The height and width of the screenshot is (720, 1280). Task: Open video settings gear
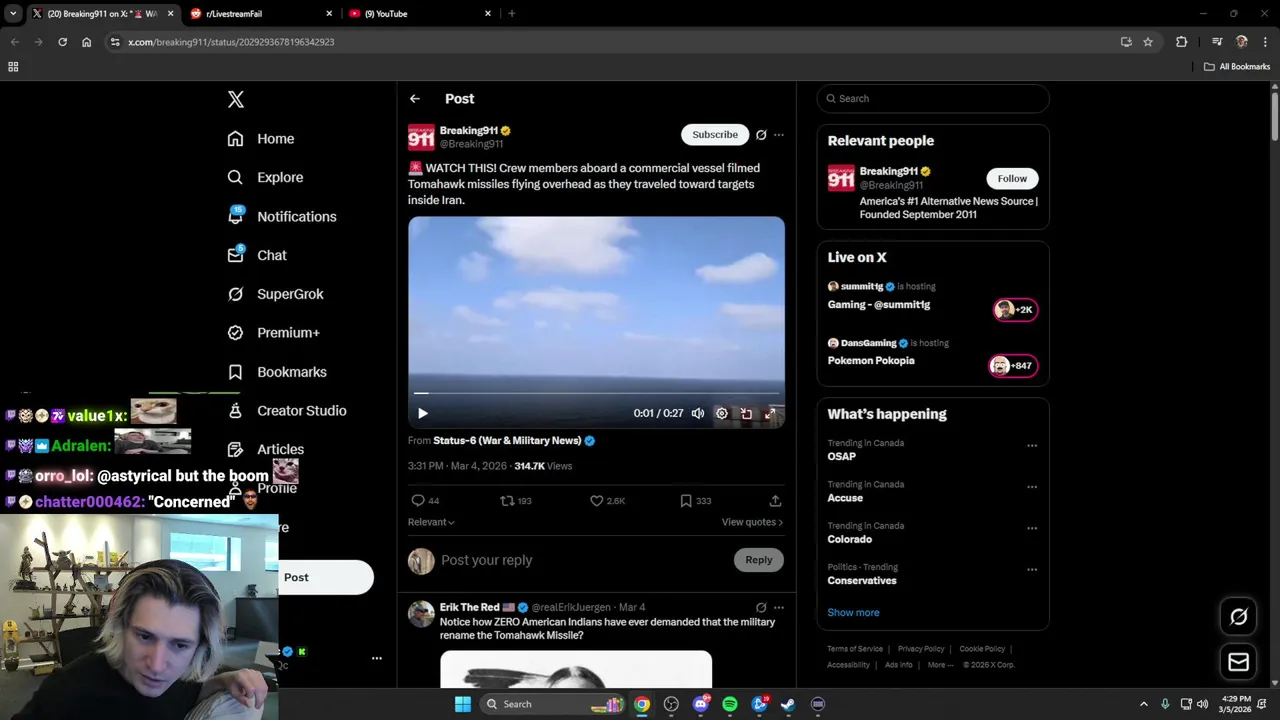[x=721, y=413]
